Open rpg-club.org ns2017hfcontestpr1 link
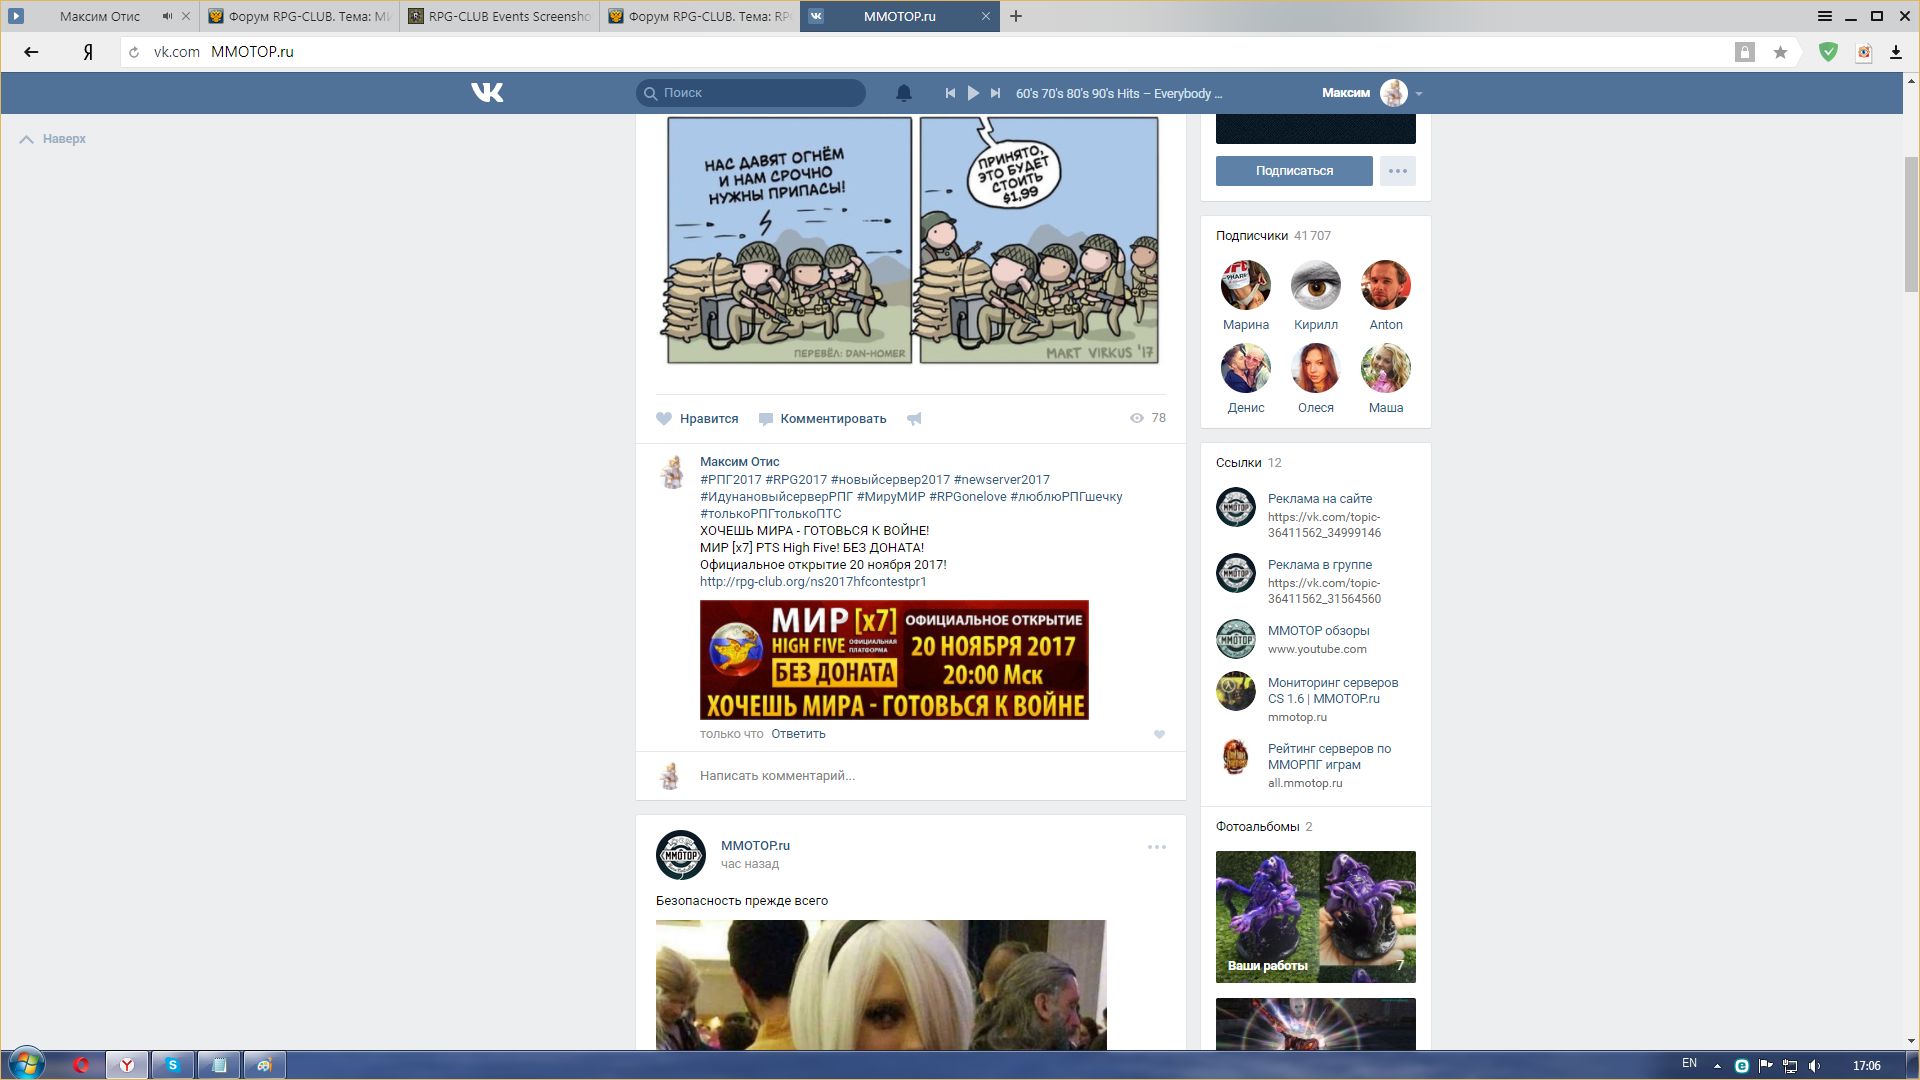 click(813, 581)
